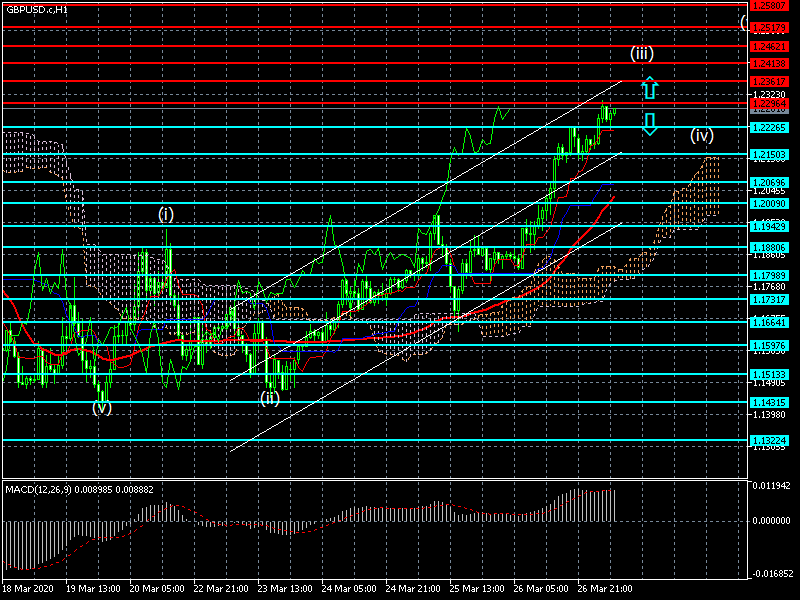
Task: Click the wave label (v)
Action: [x=102, y=407]
